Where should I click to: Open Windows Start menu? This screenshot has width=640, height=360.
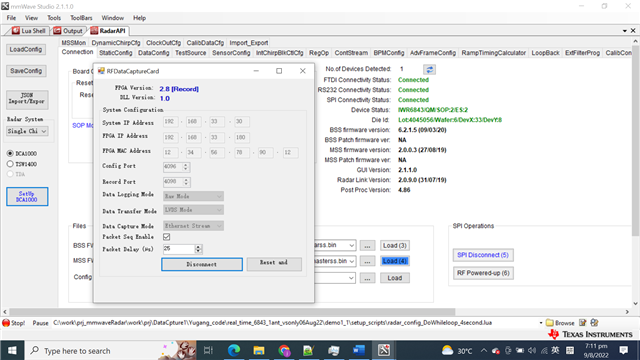coord(12,350)
